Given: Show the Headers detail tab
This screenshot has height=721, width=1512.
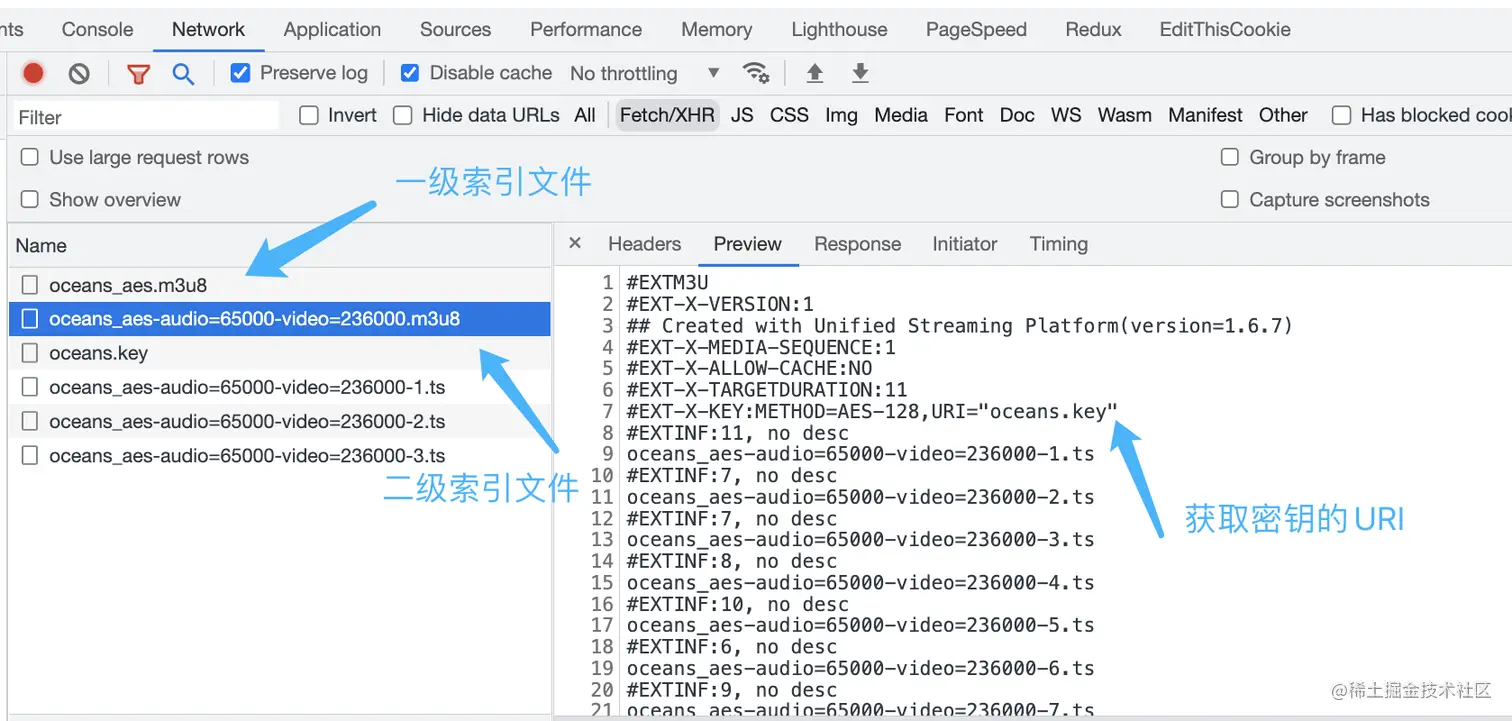Looking at the screenshot, I should coord(645,243).
